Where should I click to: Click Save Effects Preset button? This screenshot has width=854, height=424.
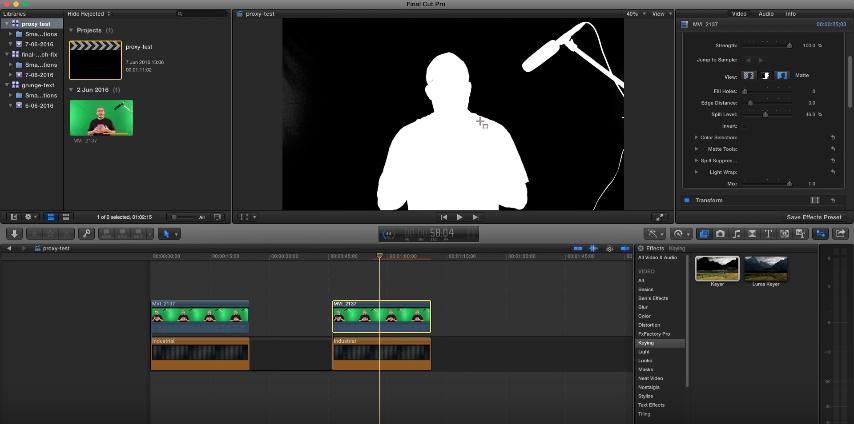click(x=814, y=217)
